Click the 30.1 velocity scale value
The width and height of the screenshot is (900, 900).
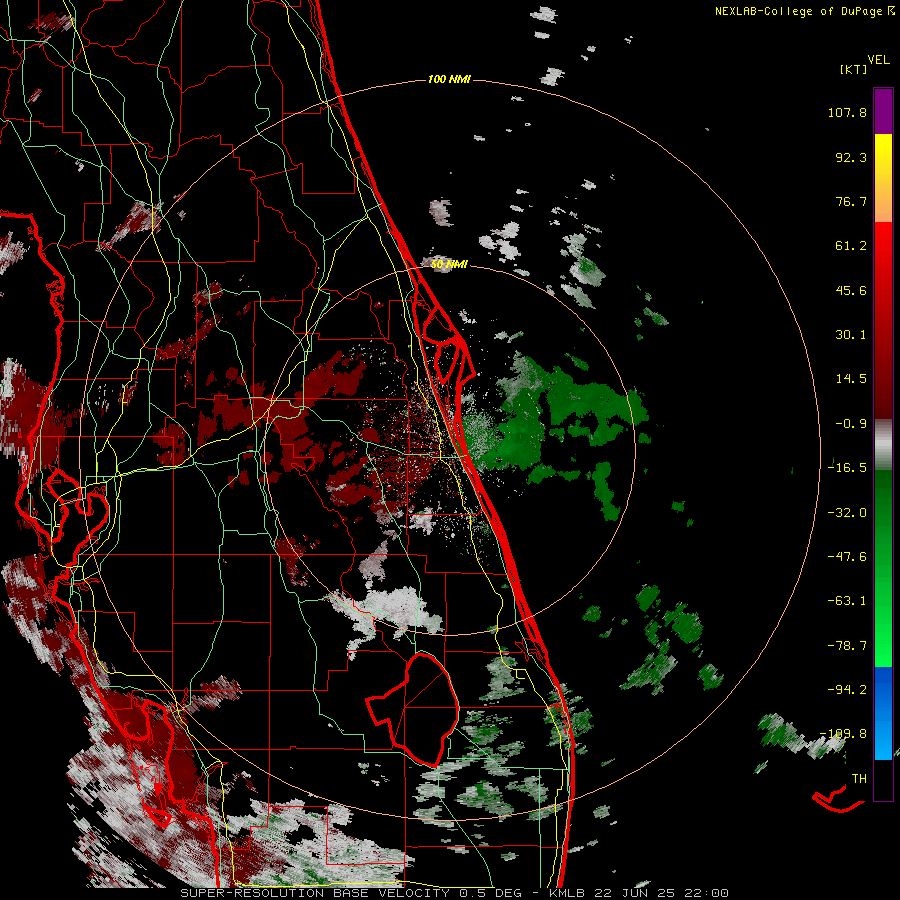click(x=851, y=335)
